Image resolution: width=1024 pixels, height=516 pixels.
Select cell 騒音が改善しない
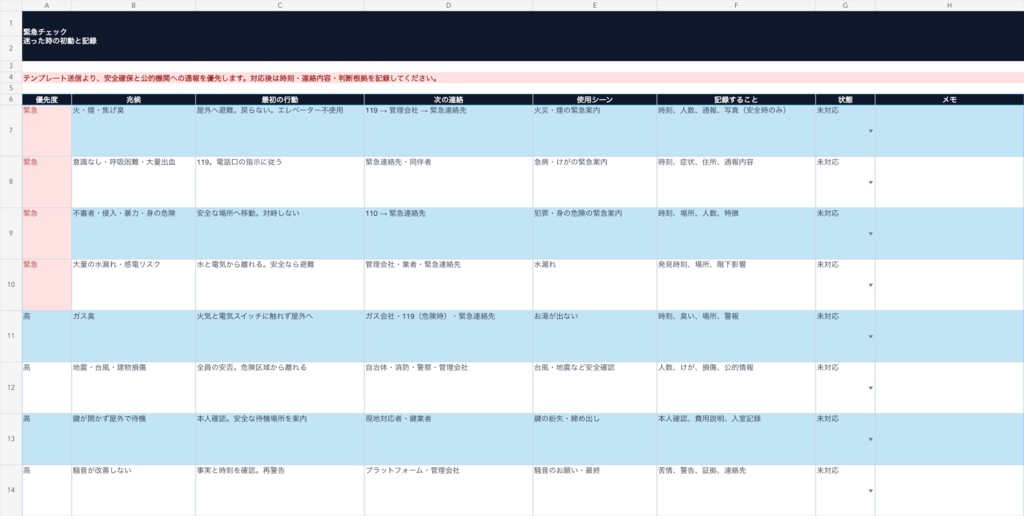coord(133,490)
